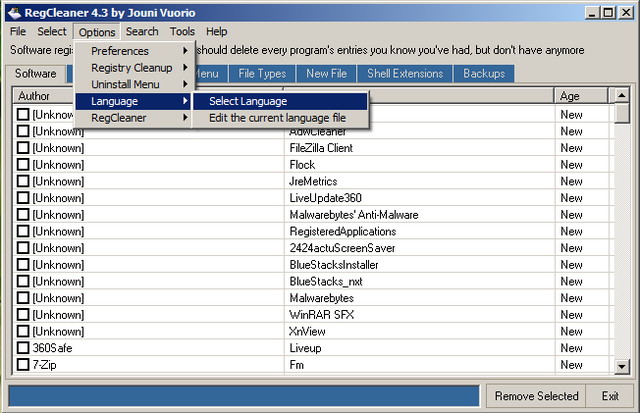
Task: Check the 360Safe Liveup checkbox
Action: 23,348
